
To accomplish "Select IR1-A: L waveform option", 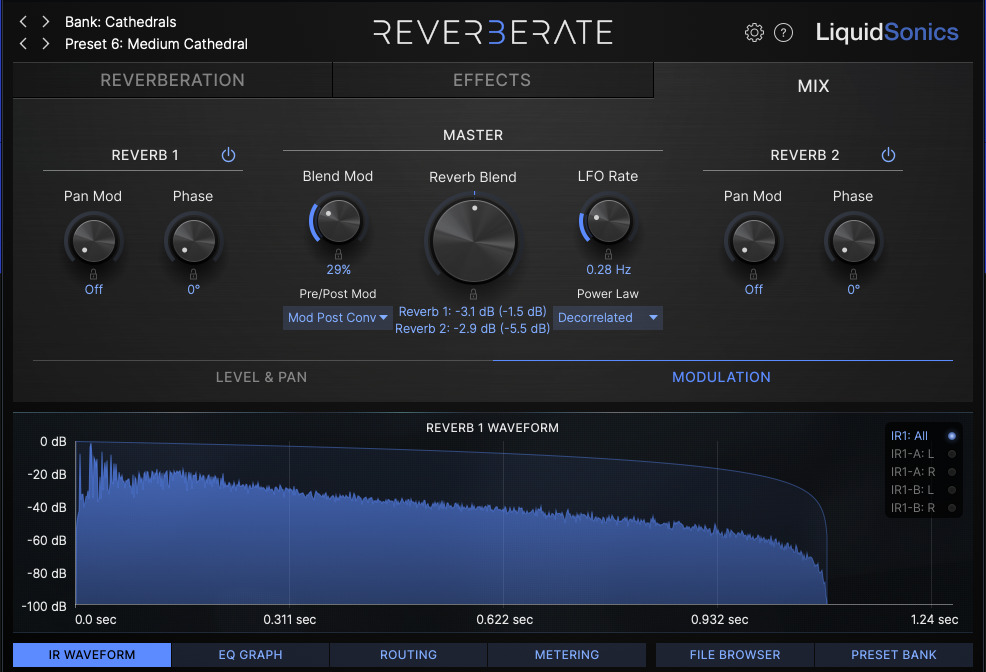I will click(x=923, y=453).
